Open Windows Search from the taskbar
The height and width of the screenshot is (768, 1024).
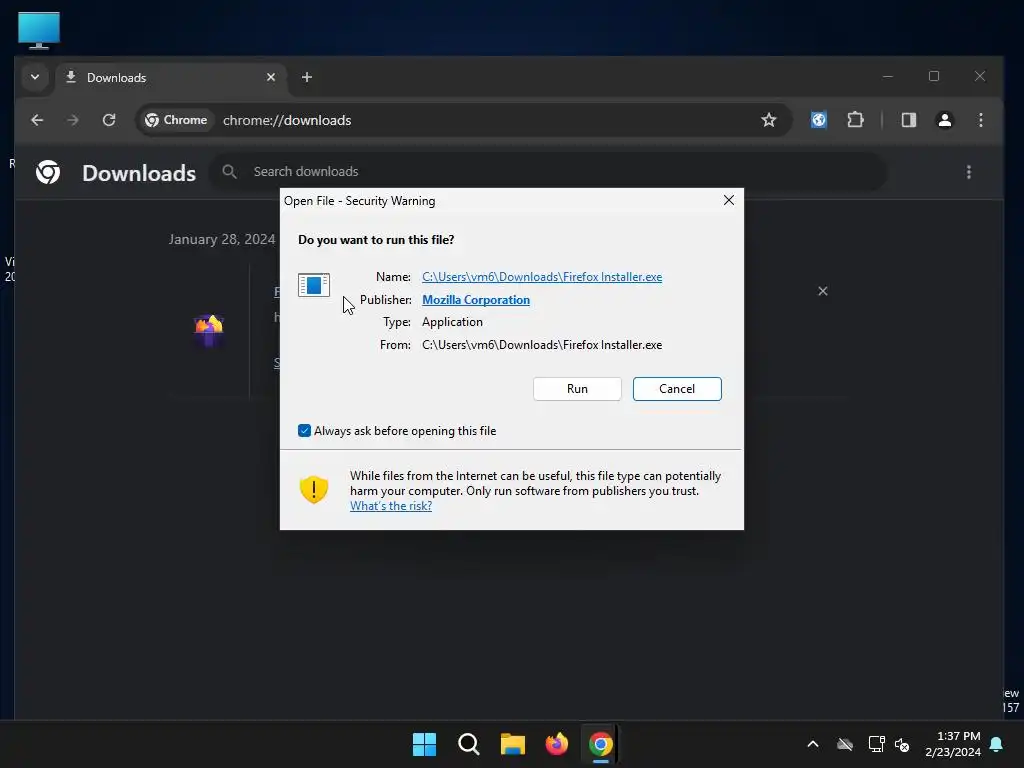pyautogui.click(x=468, y=744)
